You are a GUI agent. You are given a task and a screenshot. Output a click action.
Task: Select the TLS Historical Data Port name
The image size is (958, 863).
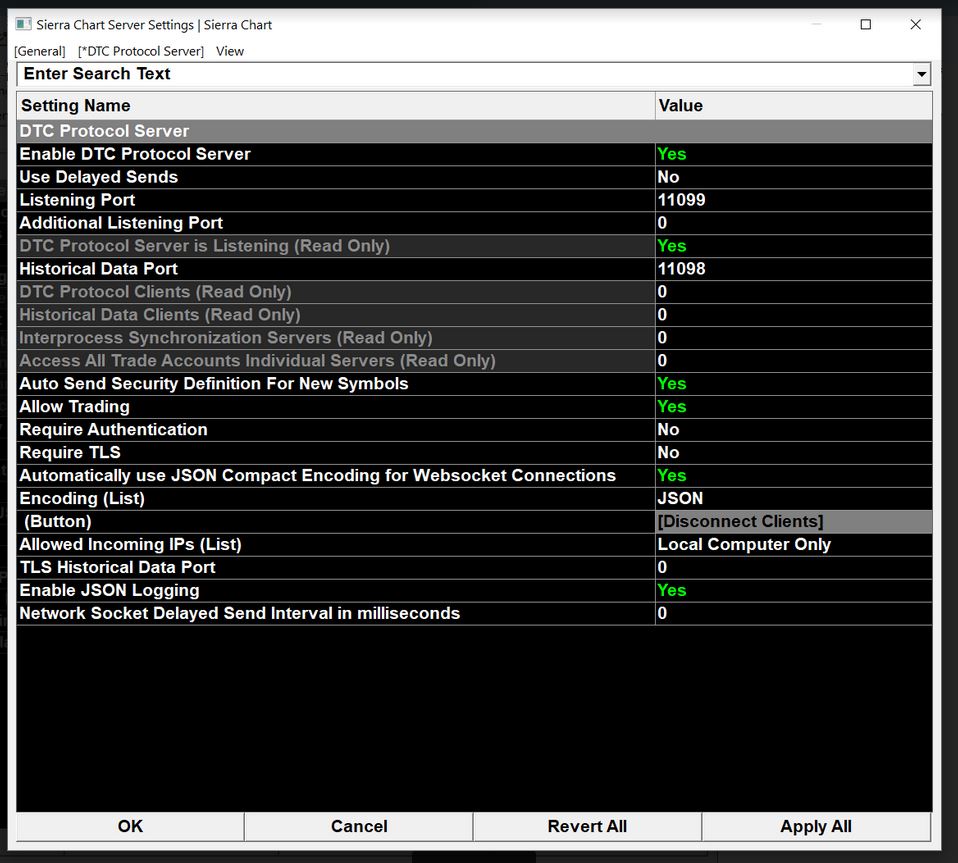[x=335, y=567]
